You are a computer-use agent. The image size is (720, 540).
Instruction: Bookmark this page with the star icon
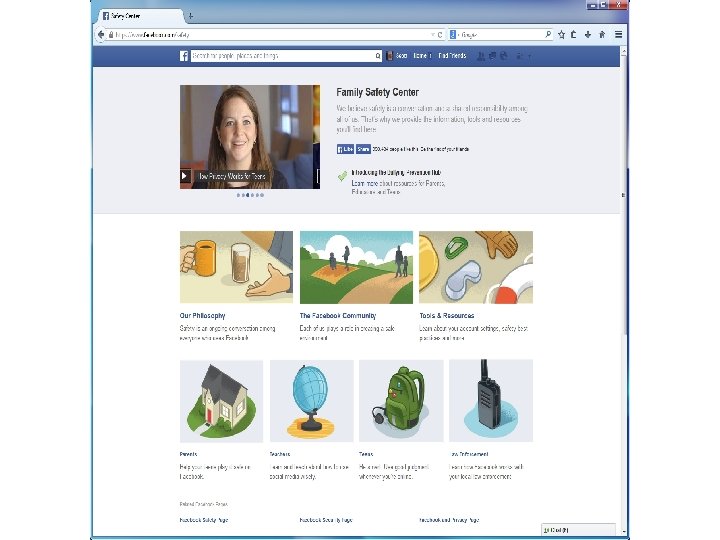click(561, 34)
